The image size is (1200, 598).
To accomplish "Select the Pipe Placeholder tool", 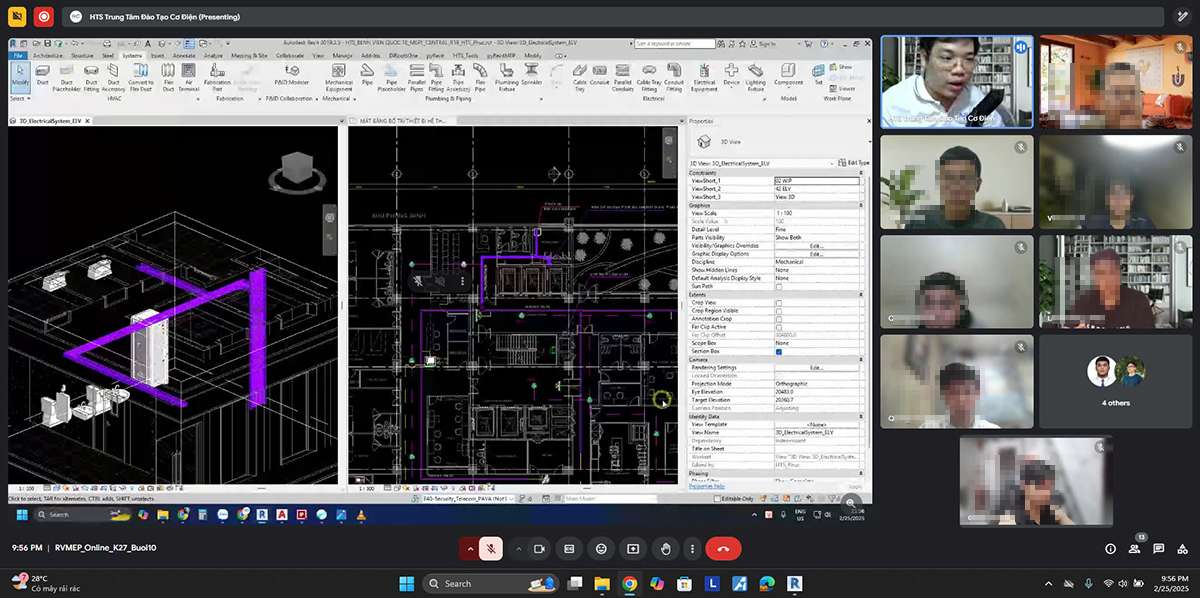I will (391, 78).
